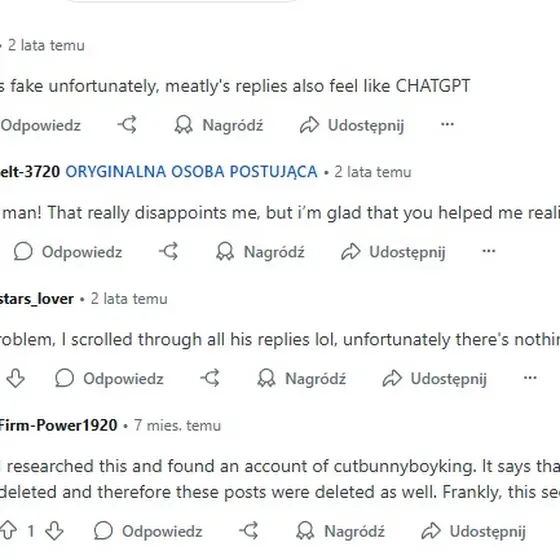Image resolution: width=560 pixels, height=560 pixels.
Task: Share original poster's comment via Udostępnij
Action: coord(393,251)
